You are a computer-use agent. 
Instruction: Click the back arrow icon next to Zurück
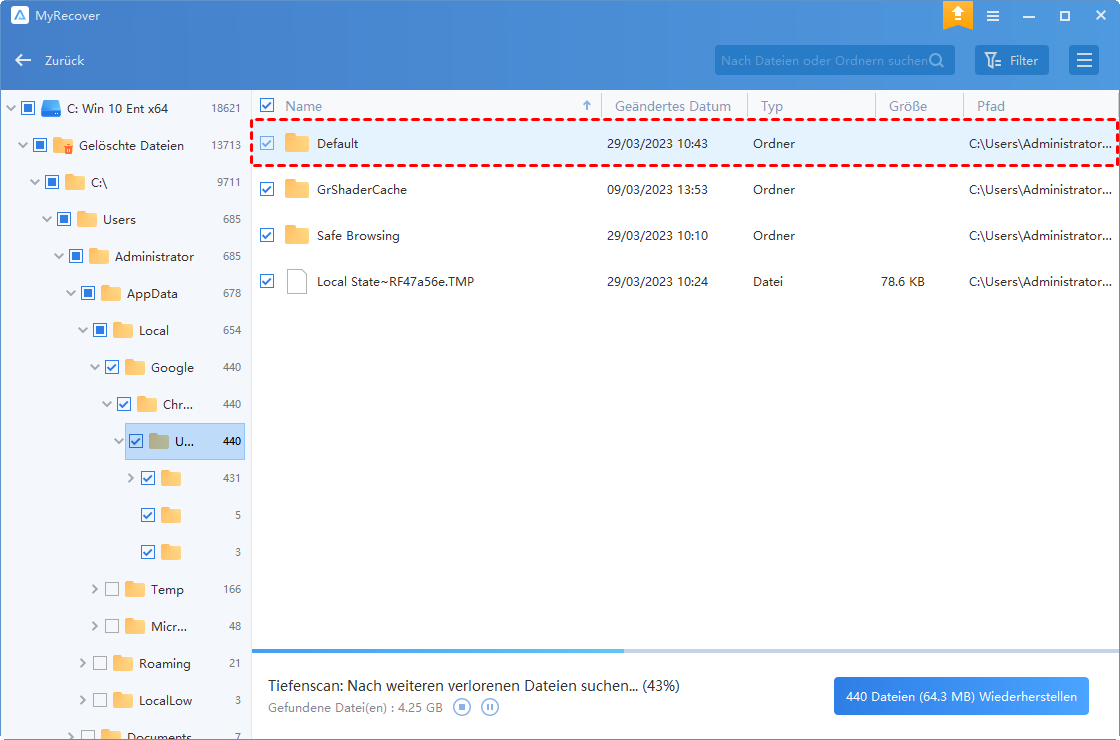point(23,60)
